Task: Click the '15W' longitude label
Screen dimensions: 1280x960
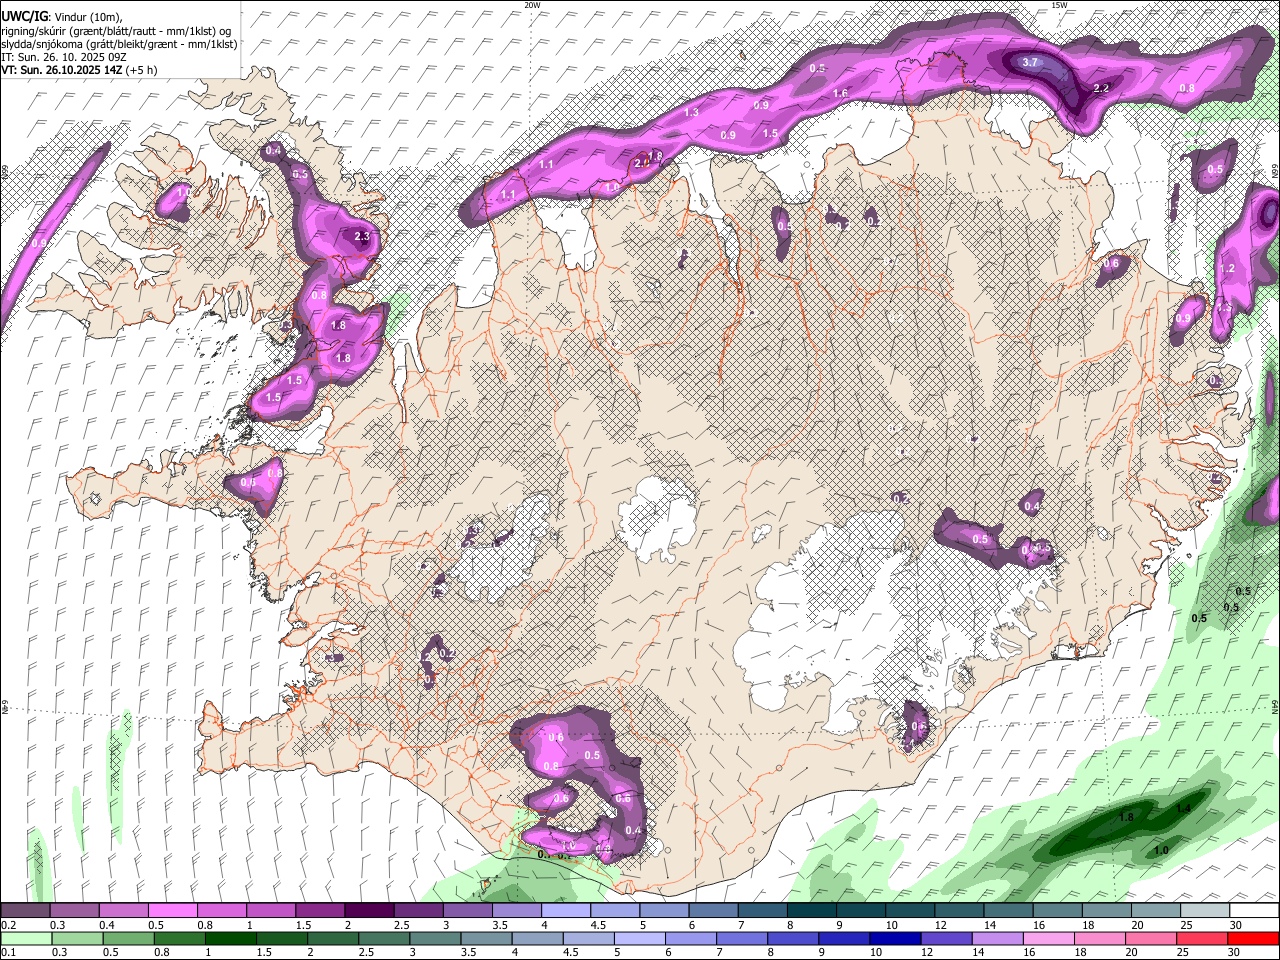Action: pyautogui.click(x=1059, y=5)
